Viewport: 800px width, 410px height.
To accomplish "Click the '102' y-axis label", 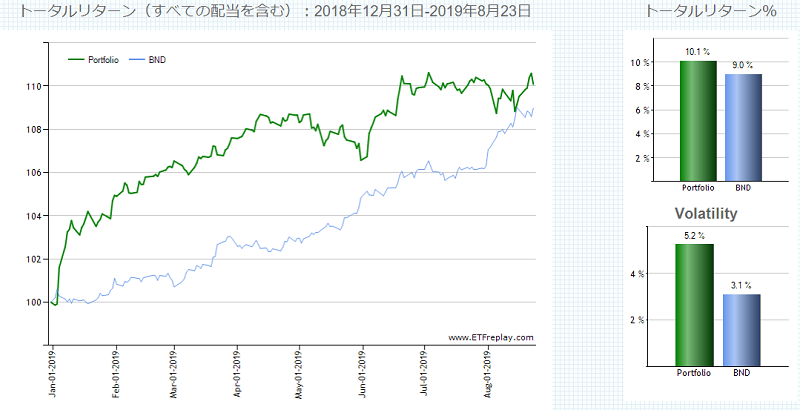I will pos(34,260).
